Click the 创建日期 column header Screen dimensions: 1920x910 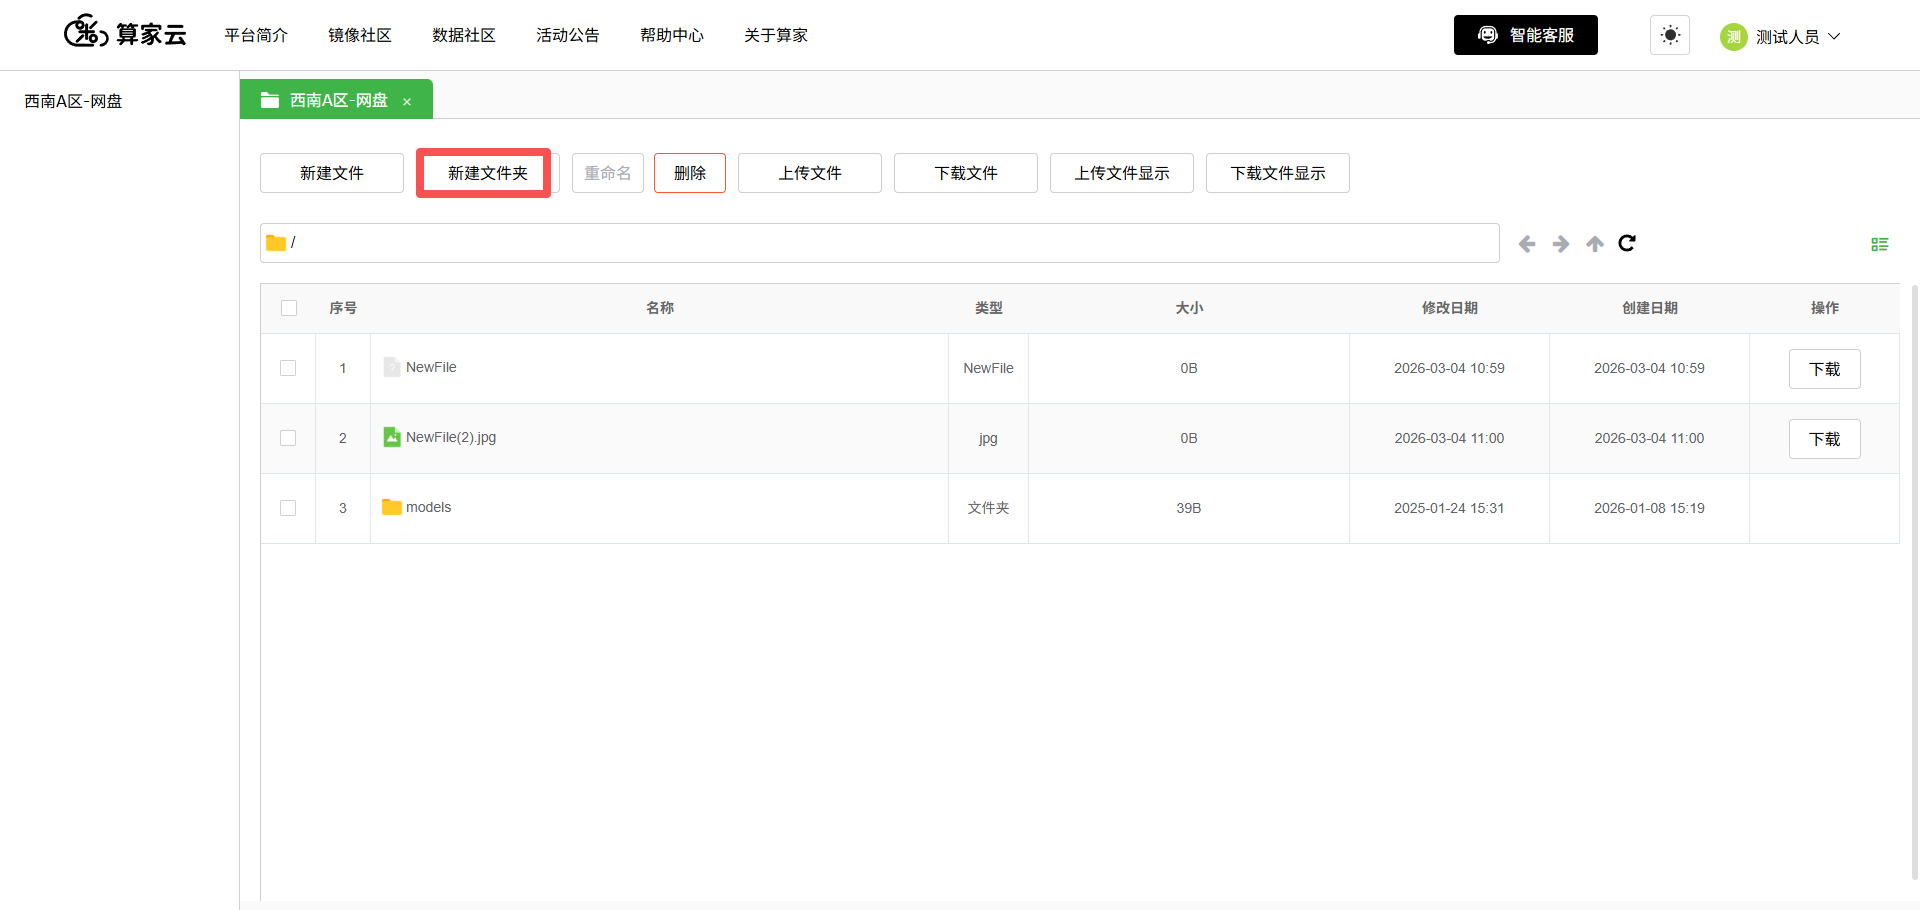click(x=1650, y=308)
